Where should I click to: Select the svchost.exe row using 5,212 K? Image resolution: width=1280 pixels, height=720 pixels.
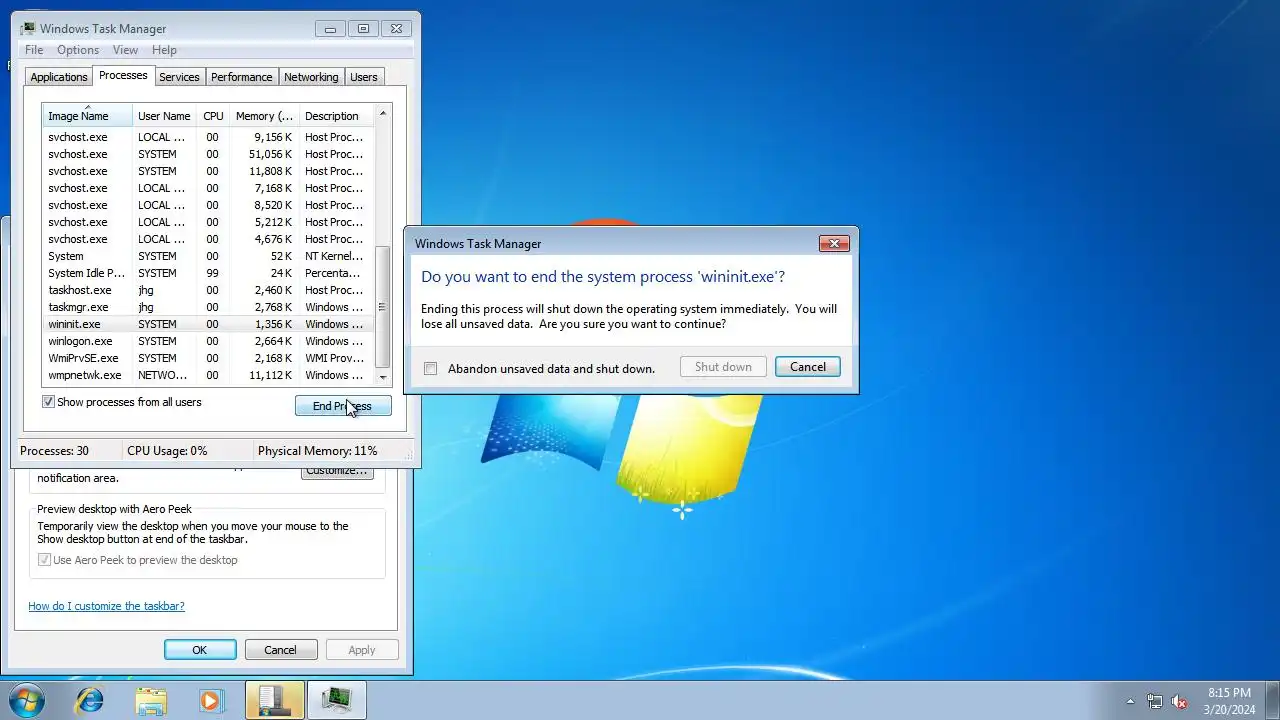pos(208,222)
